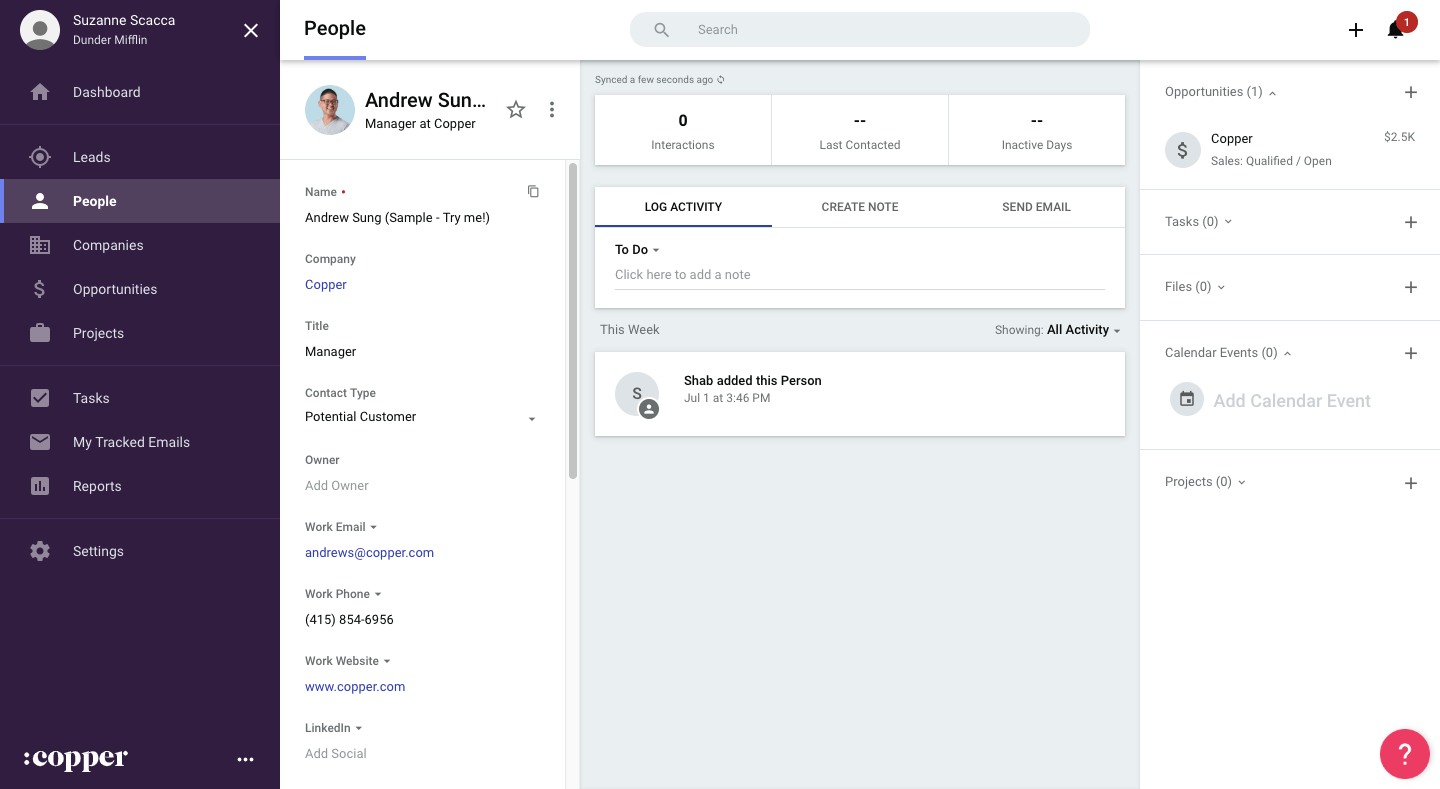Open the www.copper.com website link
This screenshot has width=1440, height=789.
[355, 687]
